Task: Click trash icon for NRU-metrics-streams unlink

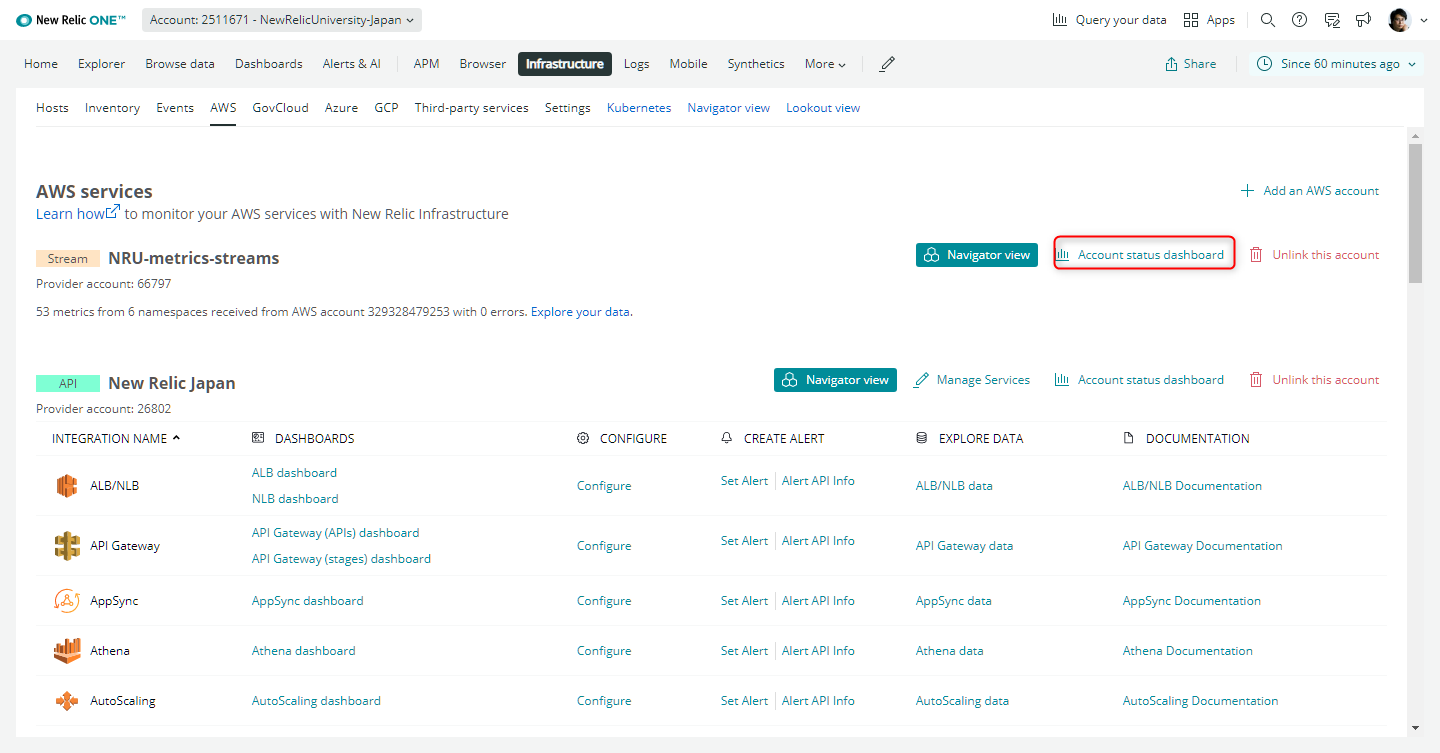Action: [1256, 255]
